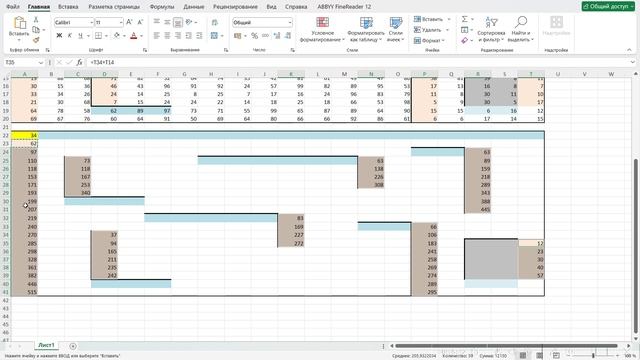
Task: Toggle align text left
Action: tap(157, 36)
